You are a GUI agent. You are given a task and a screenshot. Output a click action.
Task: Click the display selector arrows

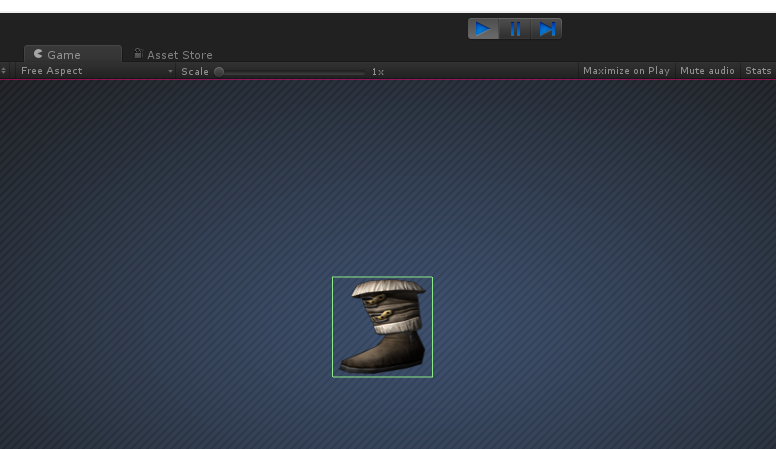click(3, 71)
